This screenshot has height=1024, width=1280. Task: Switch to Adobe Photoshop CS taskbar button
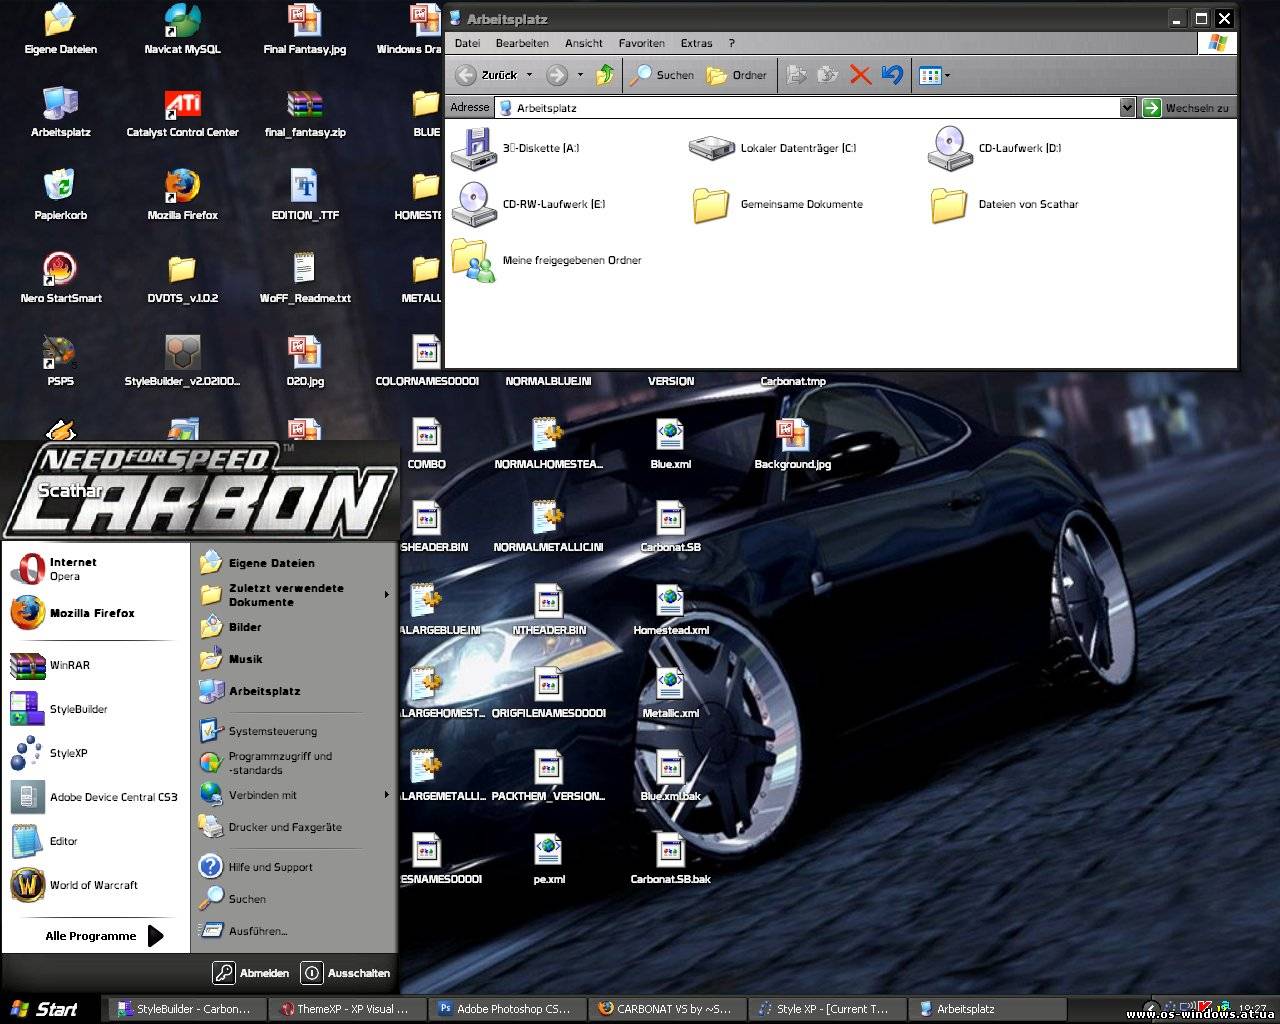click(508, 1009)
